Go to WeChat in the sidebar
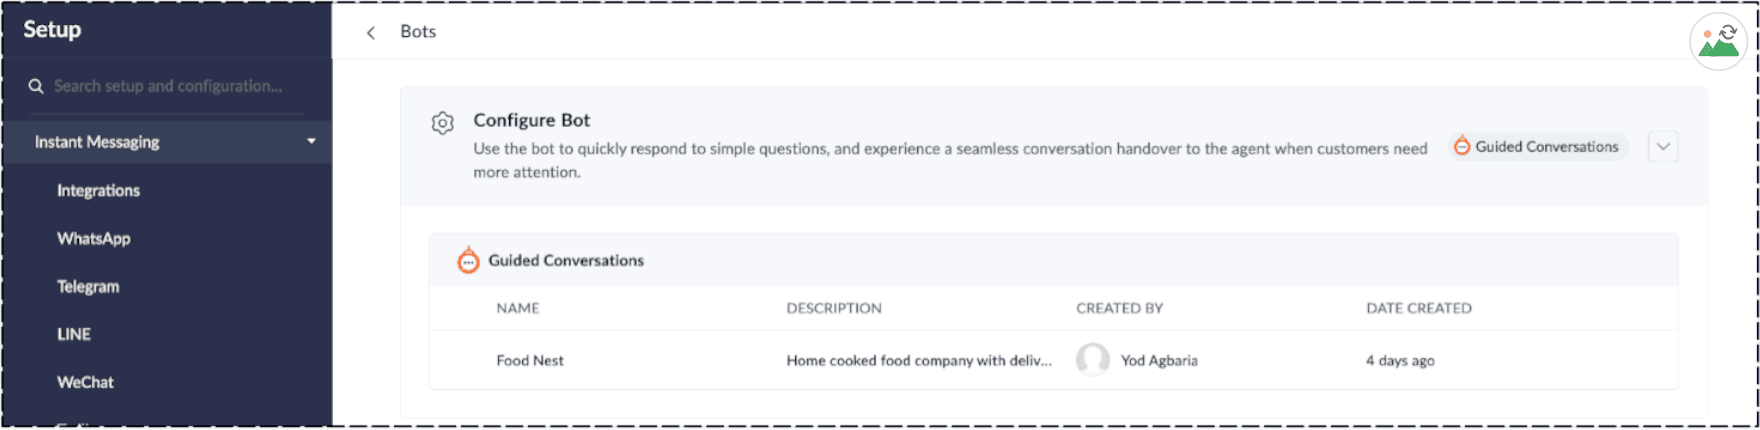The width and height of the screenshot is (1760, 430). pyautogui.click(x=85, y=382)
